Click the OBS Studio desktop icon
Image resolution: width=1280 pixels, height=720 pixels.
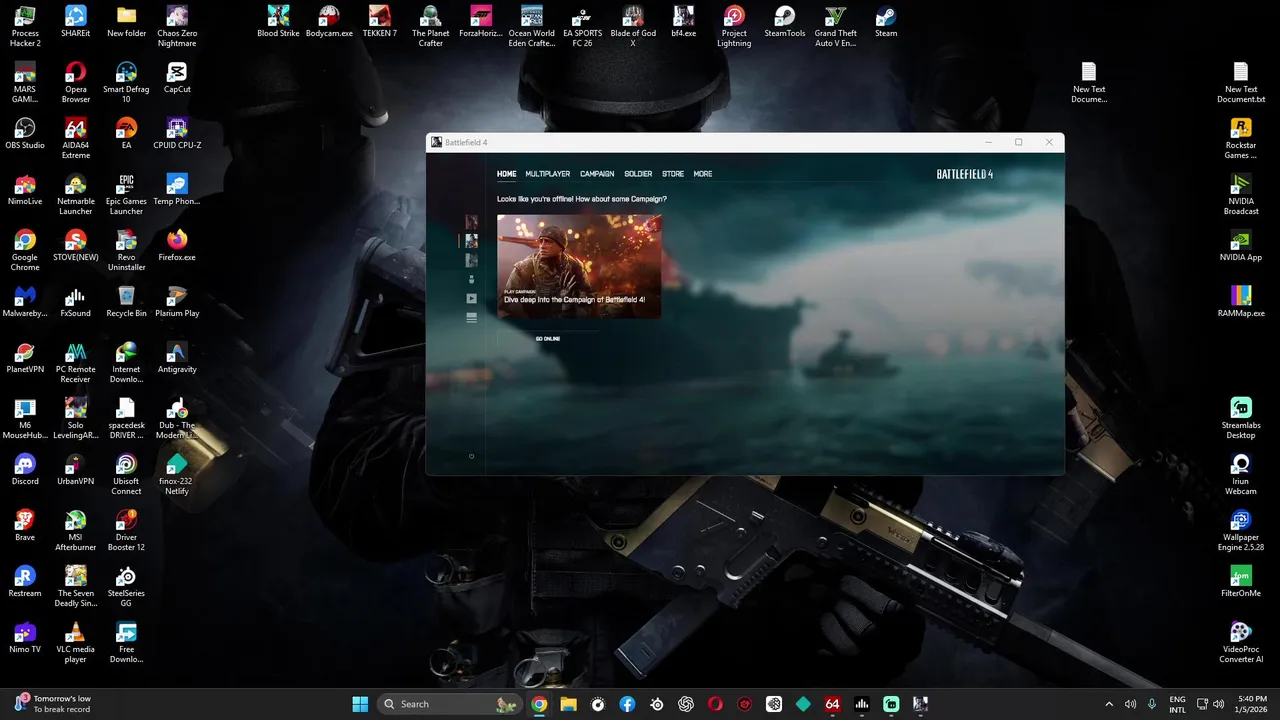(25, 134)
